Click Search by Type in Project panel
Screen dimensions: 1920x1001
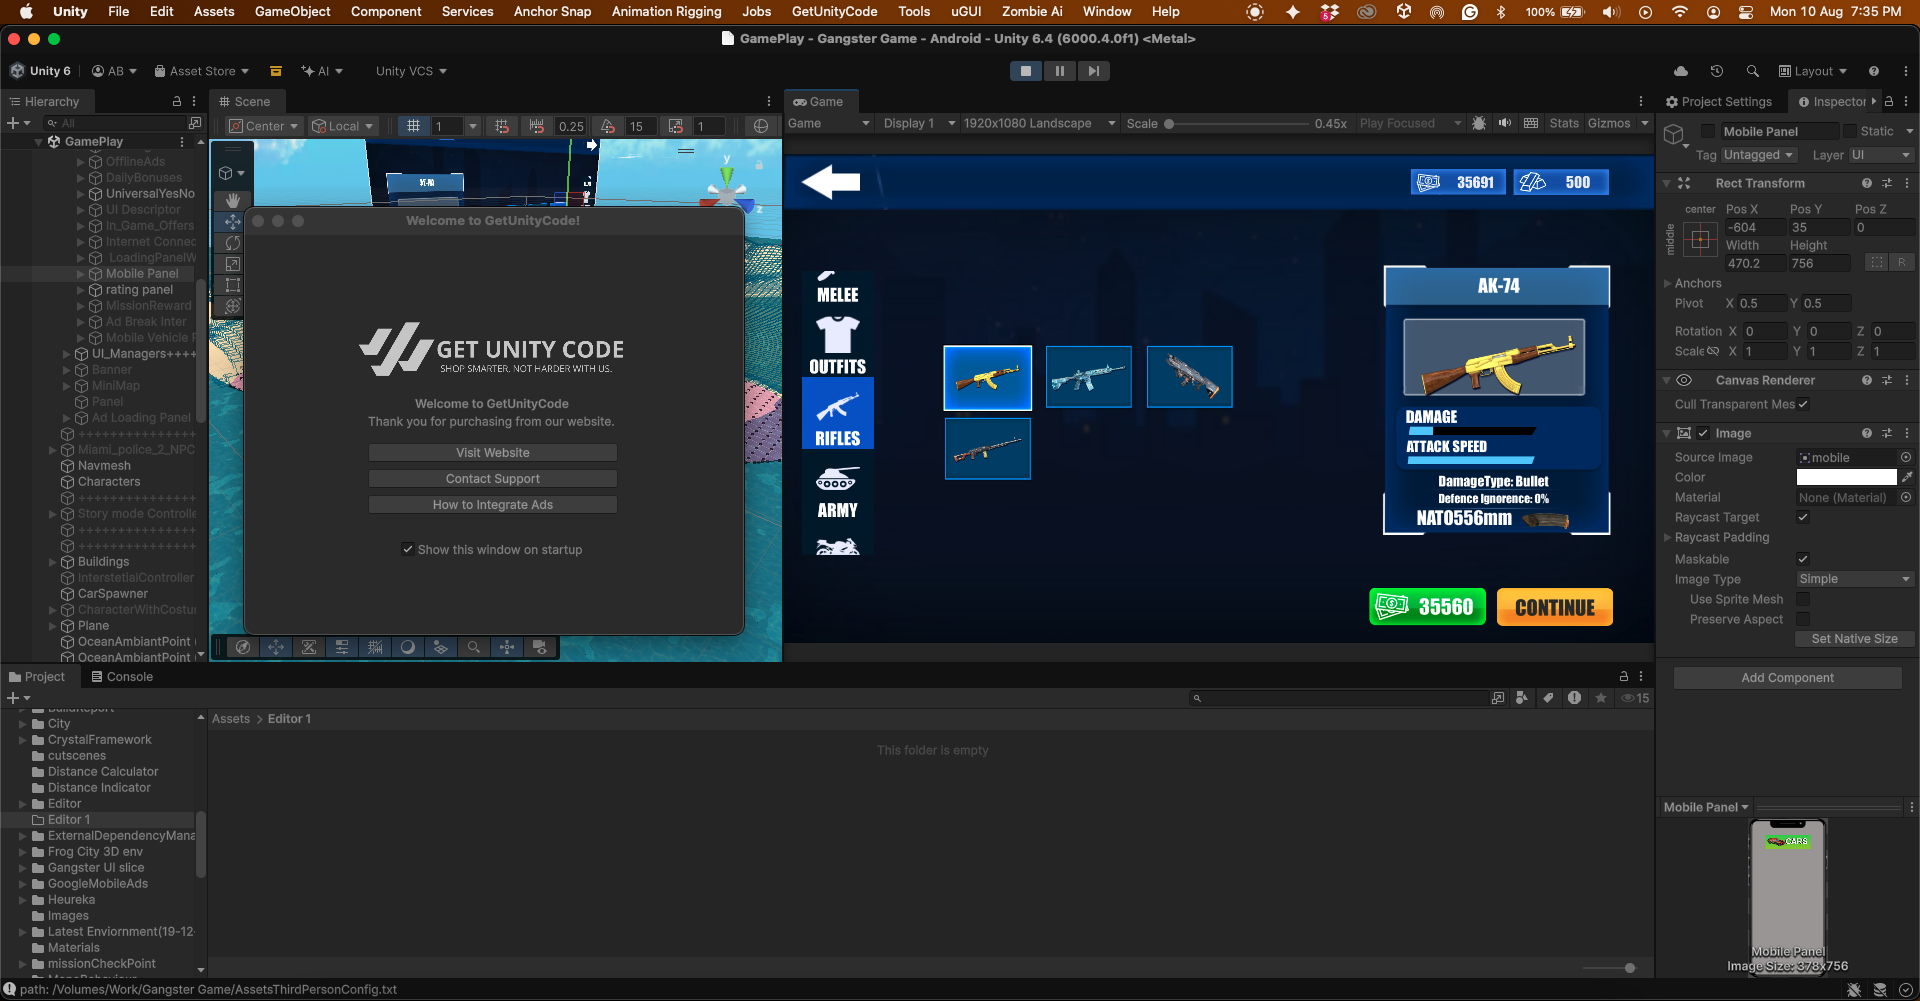(x=1522, y=698)
